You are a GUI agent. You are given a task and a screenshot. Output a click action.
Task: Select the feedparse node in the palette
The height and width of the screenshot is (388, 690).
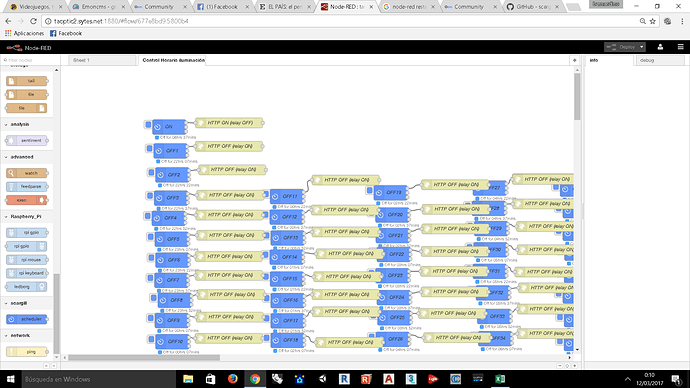(x=27, y=187)
